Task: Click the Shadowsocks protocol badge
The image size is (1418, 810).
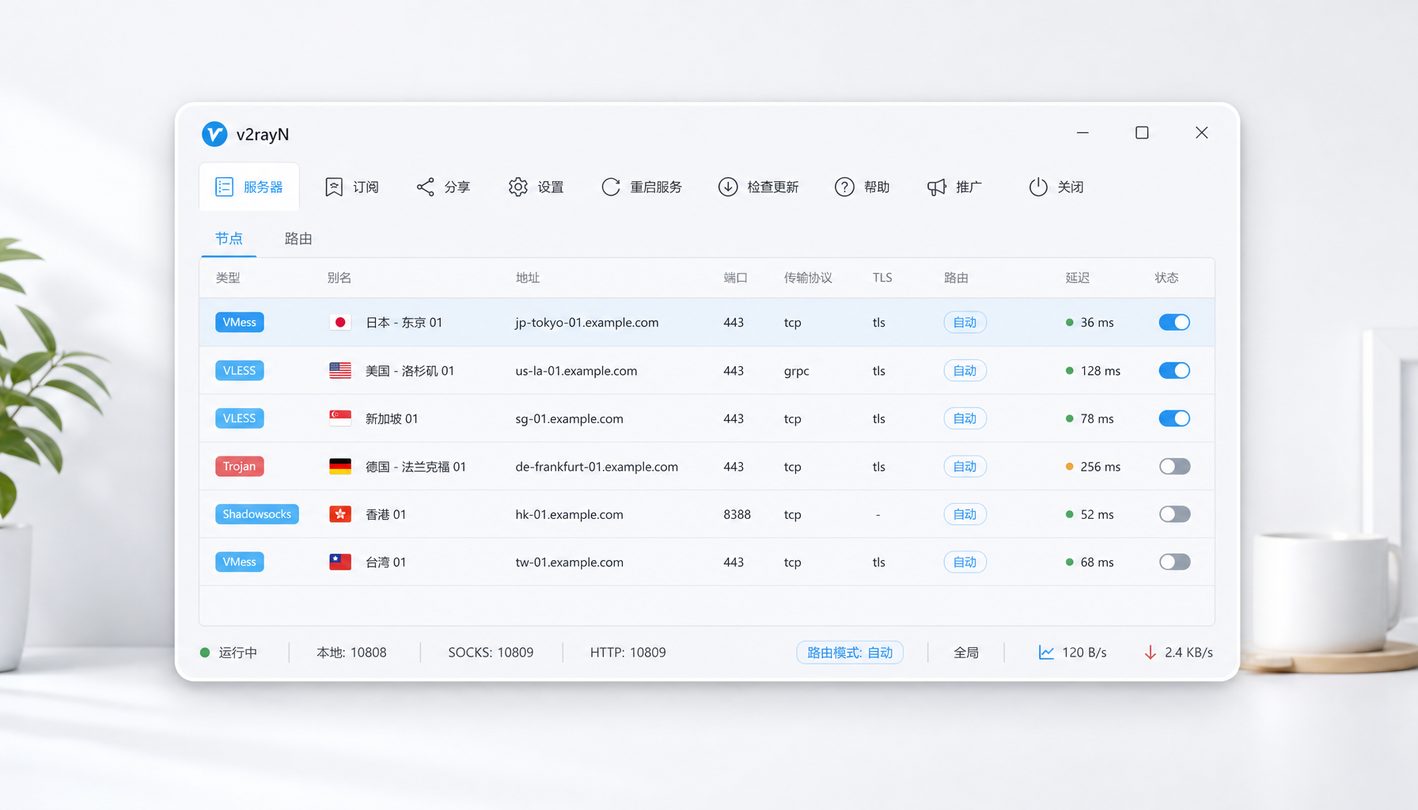Action: (257, 514)
